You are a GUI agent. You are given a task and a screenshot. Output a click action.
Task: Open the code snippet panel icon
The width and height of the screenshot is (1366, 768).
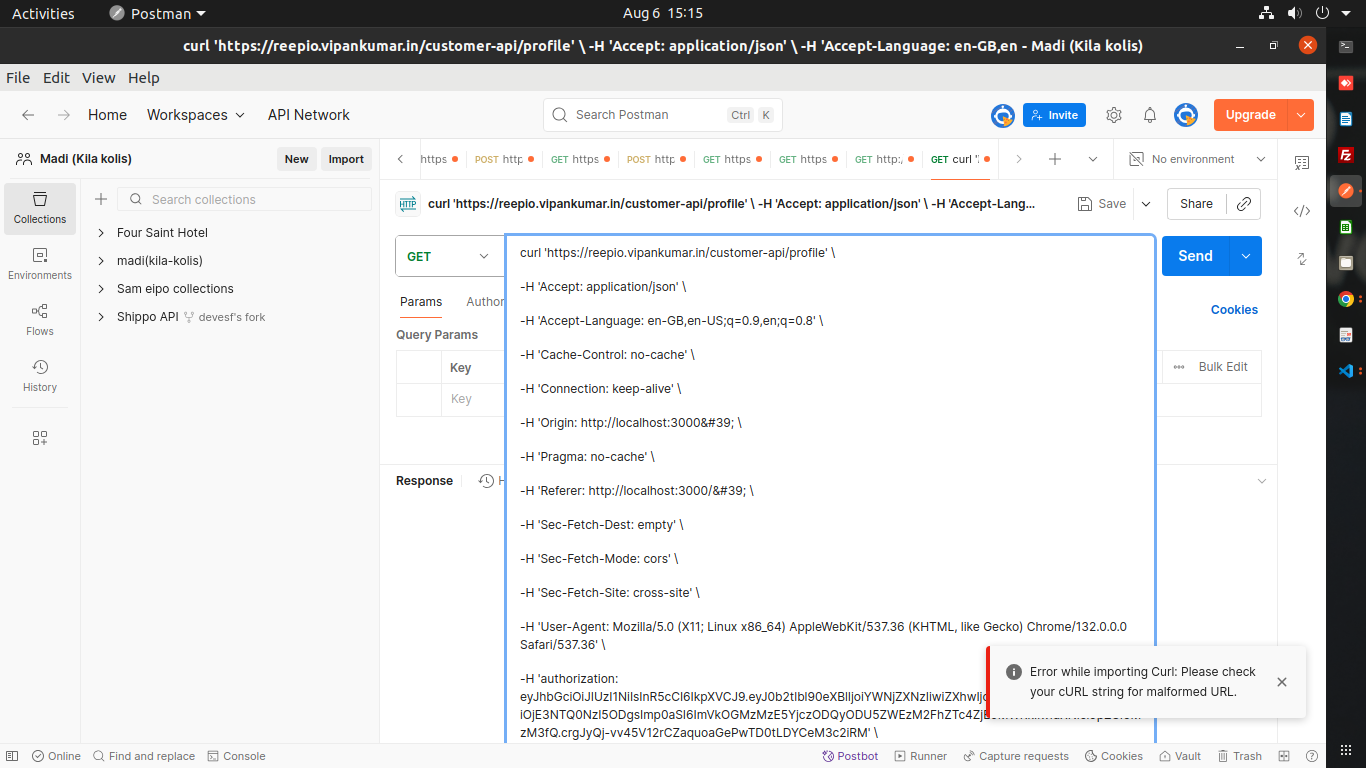click(1301, 211)
